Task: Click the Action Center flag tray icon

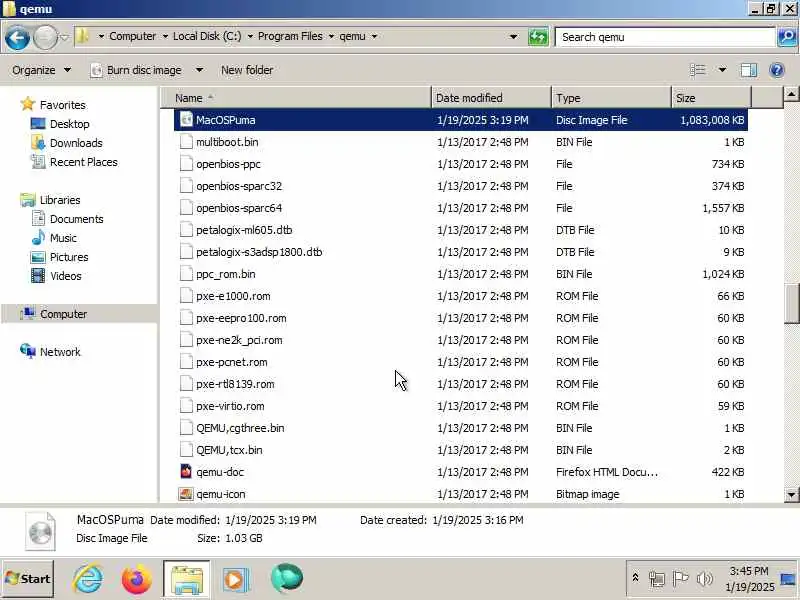Action: pos(681,578)
